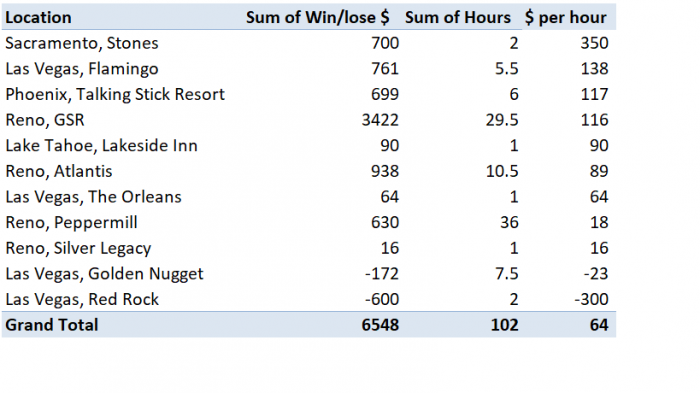
Task: Click the $ per hour header
Action: tap(566, 17)
